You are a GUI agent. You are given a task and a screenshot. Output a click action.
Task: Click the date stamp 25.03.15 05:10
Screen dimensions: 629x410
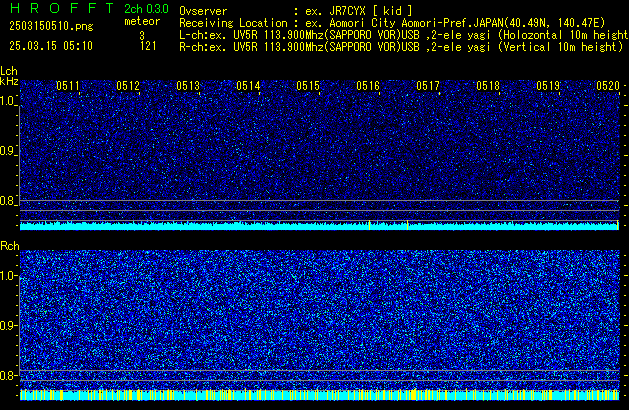51,46
